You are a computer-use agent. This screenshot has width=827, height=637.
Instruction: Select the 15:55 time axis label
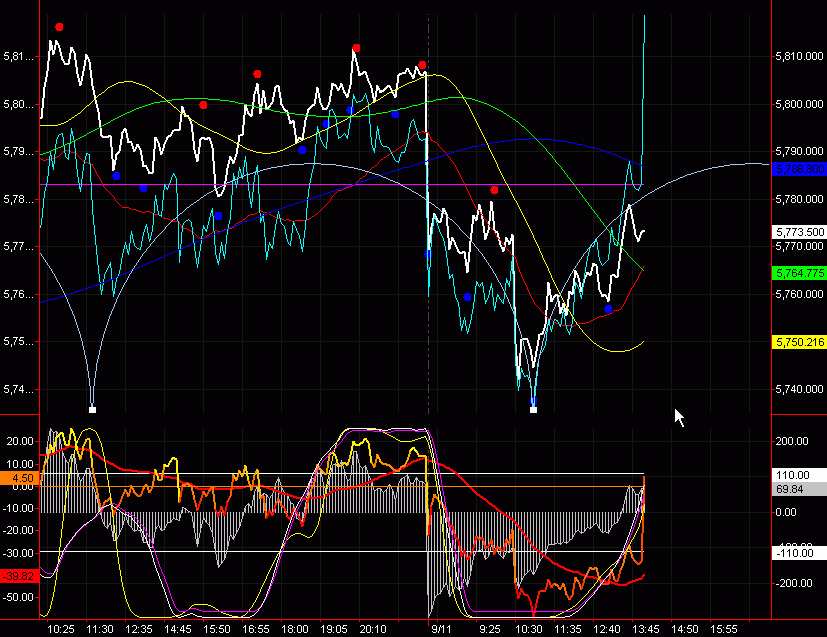pos(724,629)
